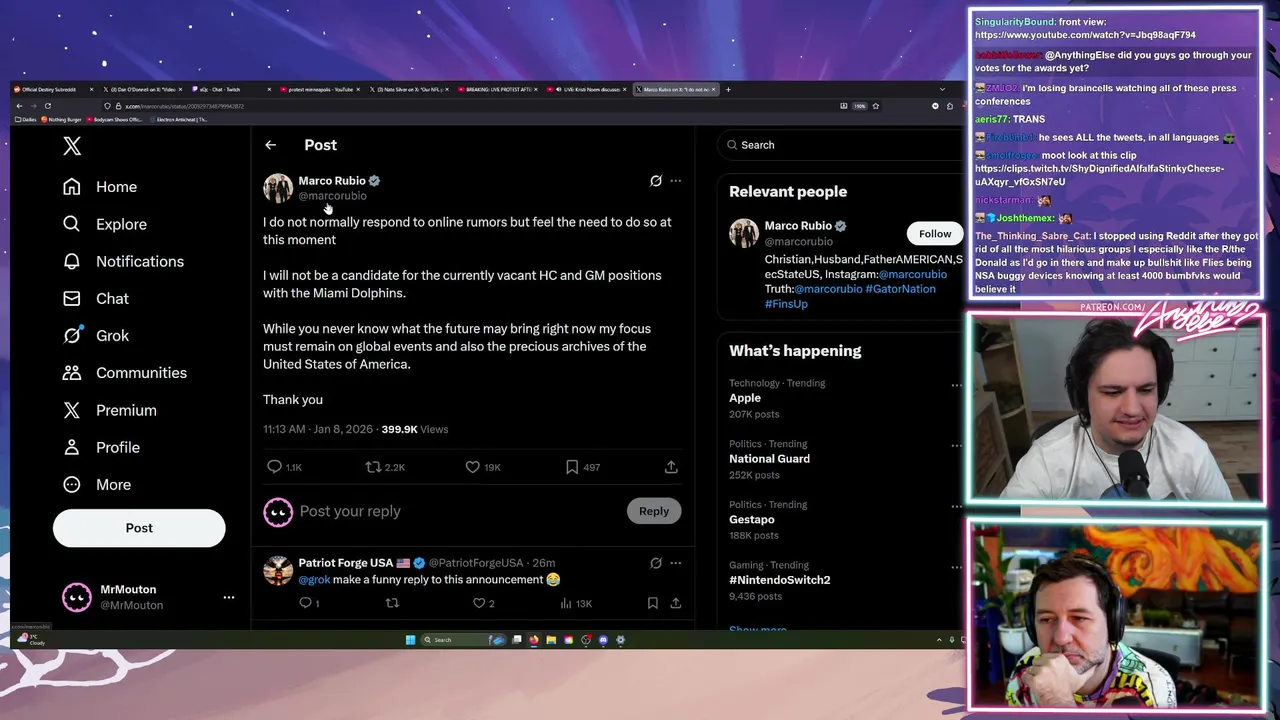Share Marco Rubio's post via share icon

(x=671, y=467)
